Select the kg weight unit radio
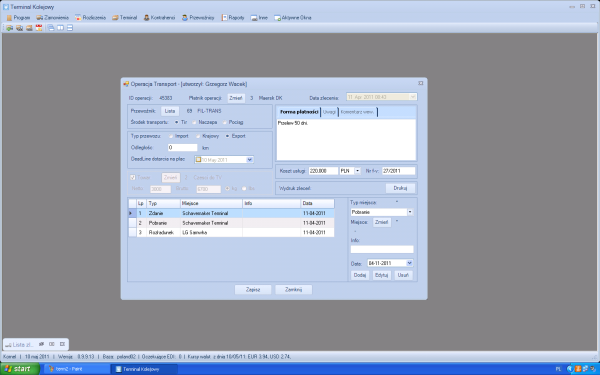Image resolution: width=600 pixels, height=375 pixels. [227, 189]
